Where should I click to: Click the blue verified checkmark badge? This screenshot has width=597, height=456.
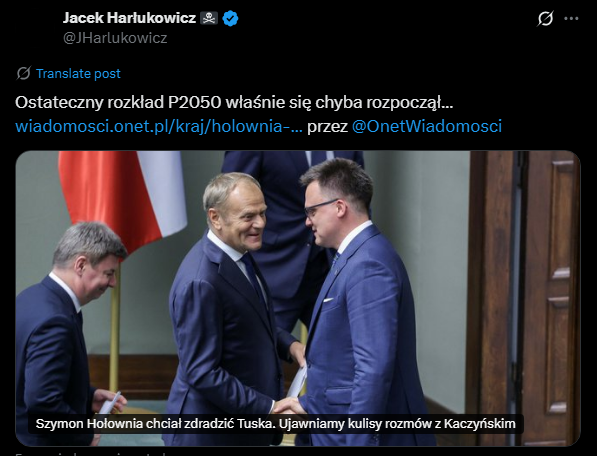tap(230, 18)
